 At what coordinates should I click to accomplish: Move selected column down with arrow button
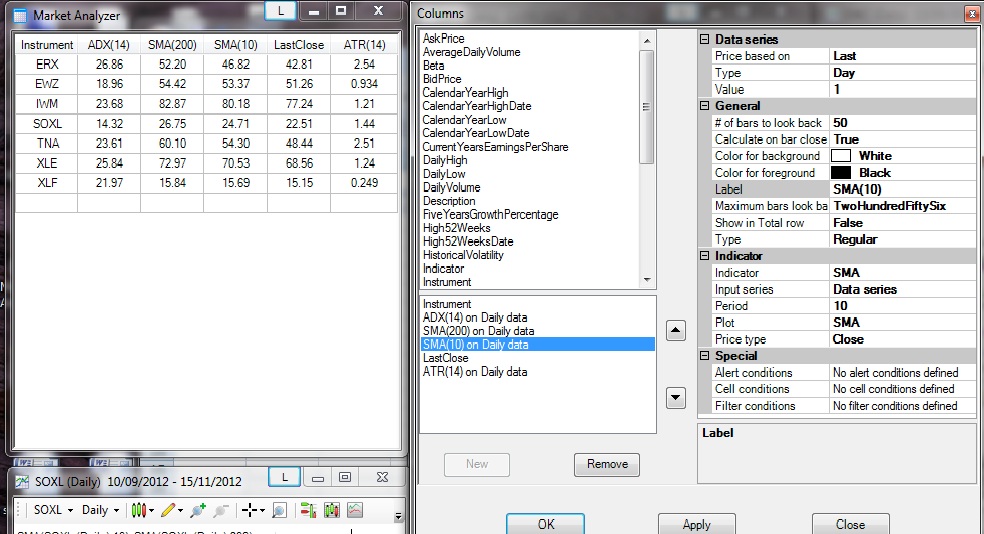pyautogui.click(x=675, y=397)
